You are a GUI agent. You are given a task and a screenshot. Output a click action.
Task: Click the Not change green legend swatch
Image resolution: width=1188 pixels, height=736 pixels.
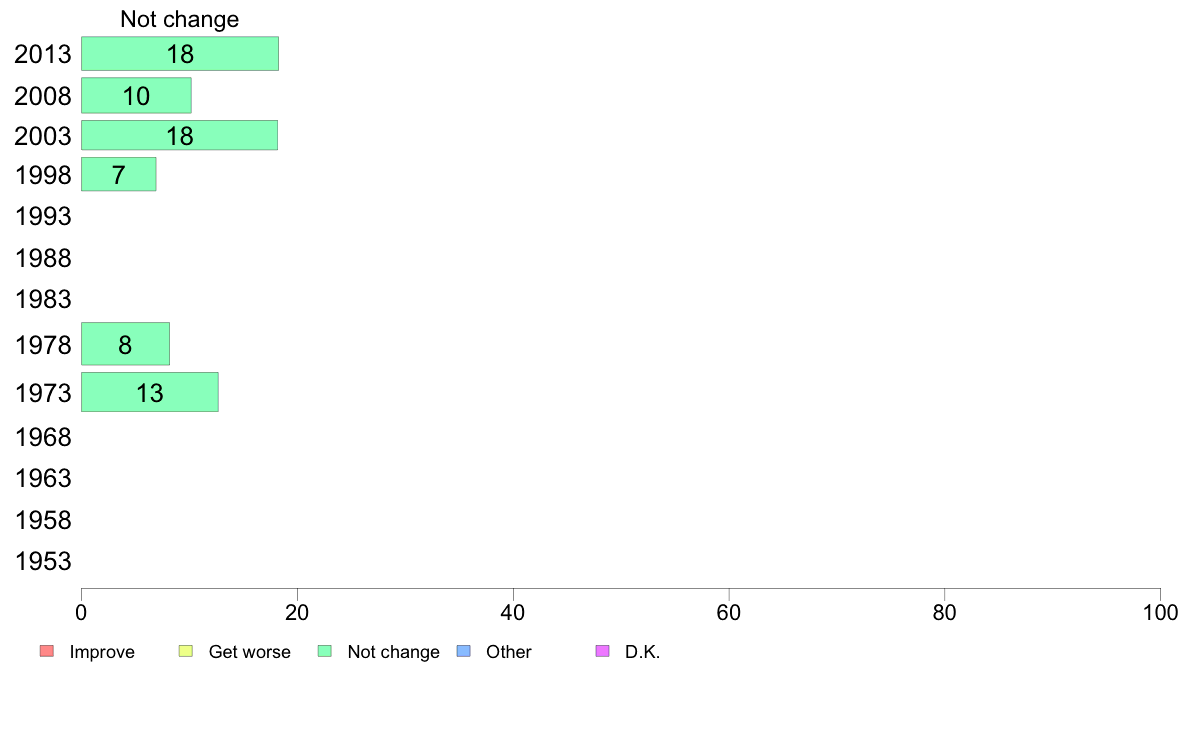pos(325,651)
